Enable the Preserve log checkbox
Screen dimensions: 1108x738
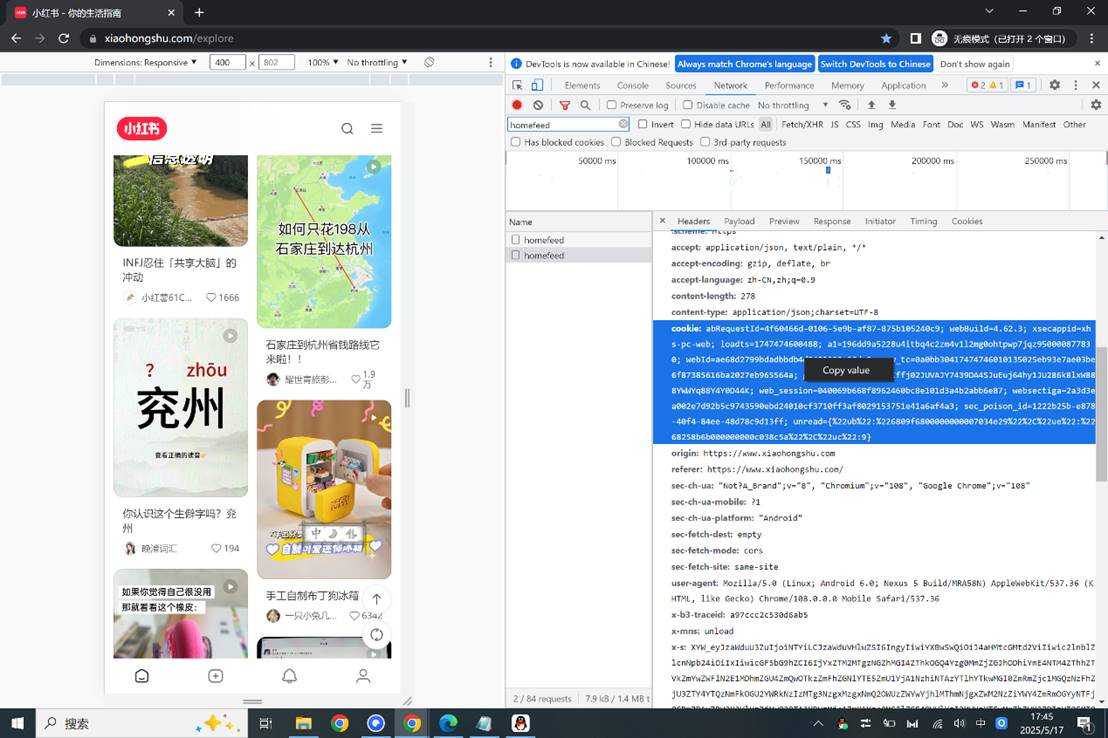(x=612, y=105)
